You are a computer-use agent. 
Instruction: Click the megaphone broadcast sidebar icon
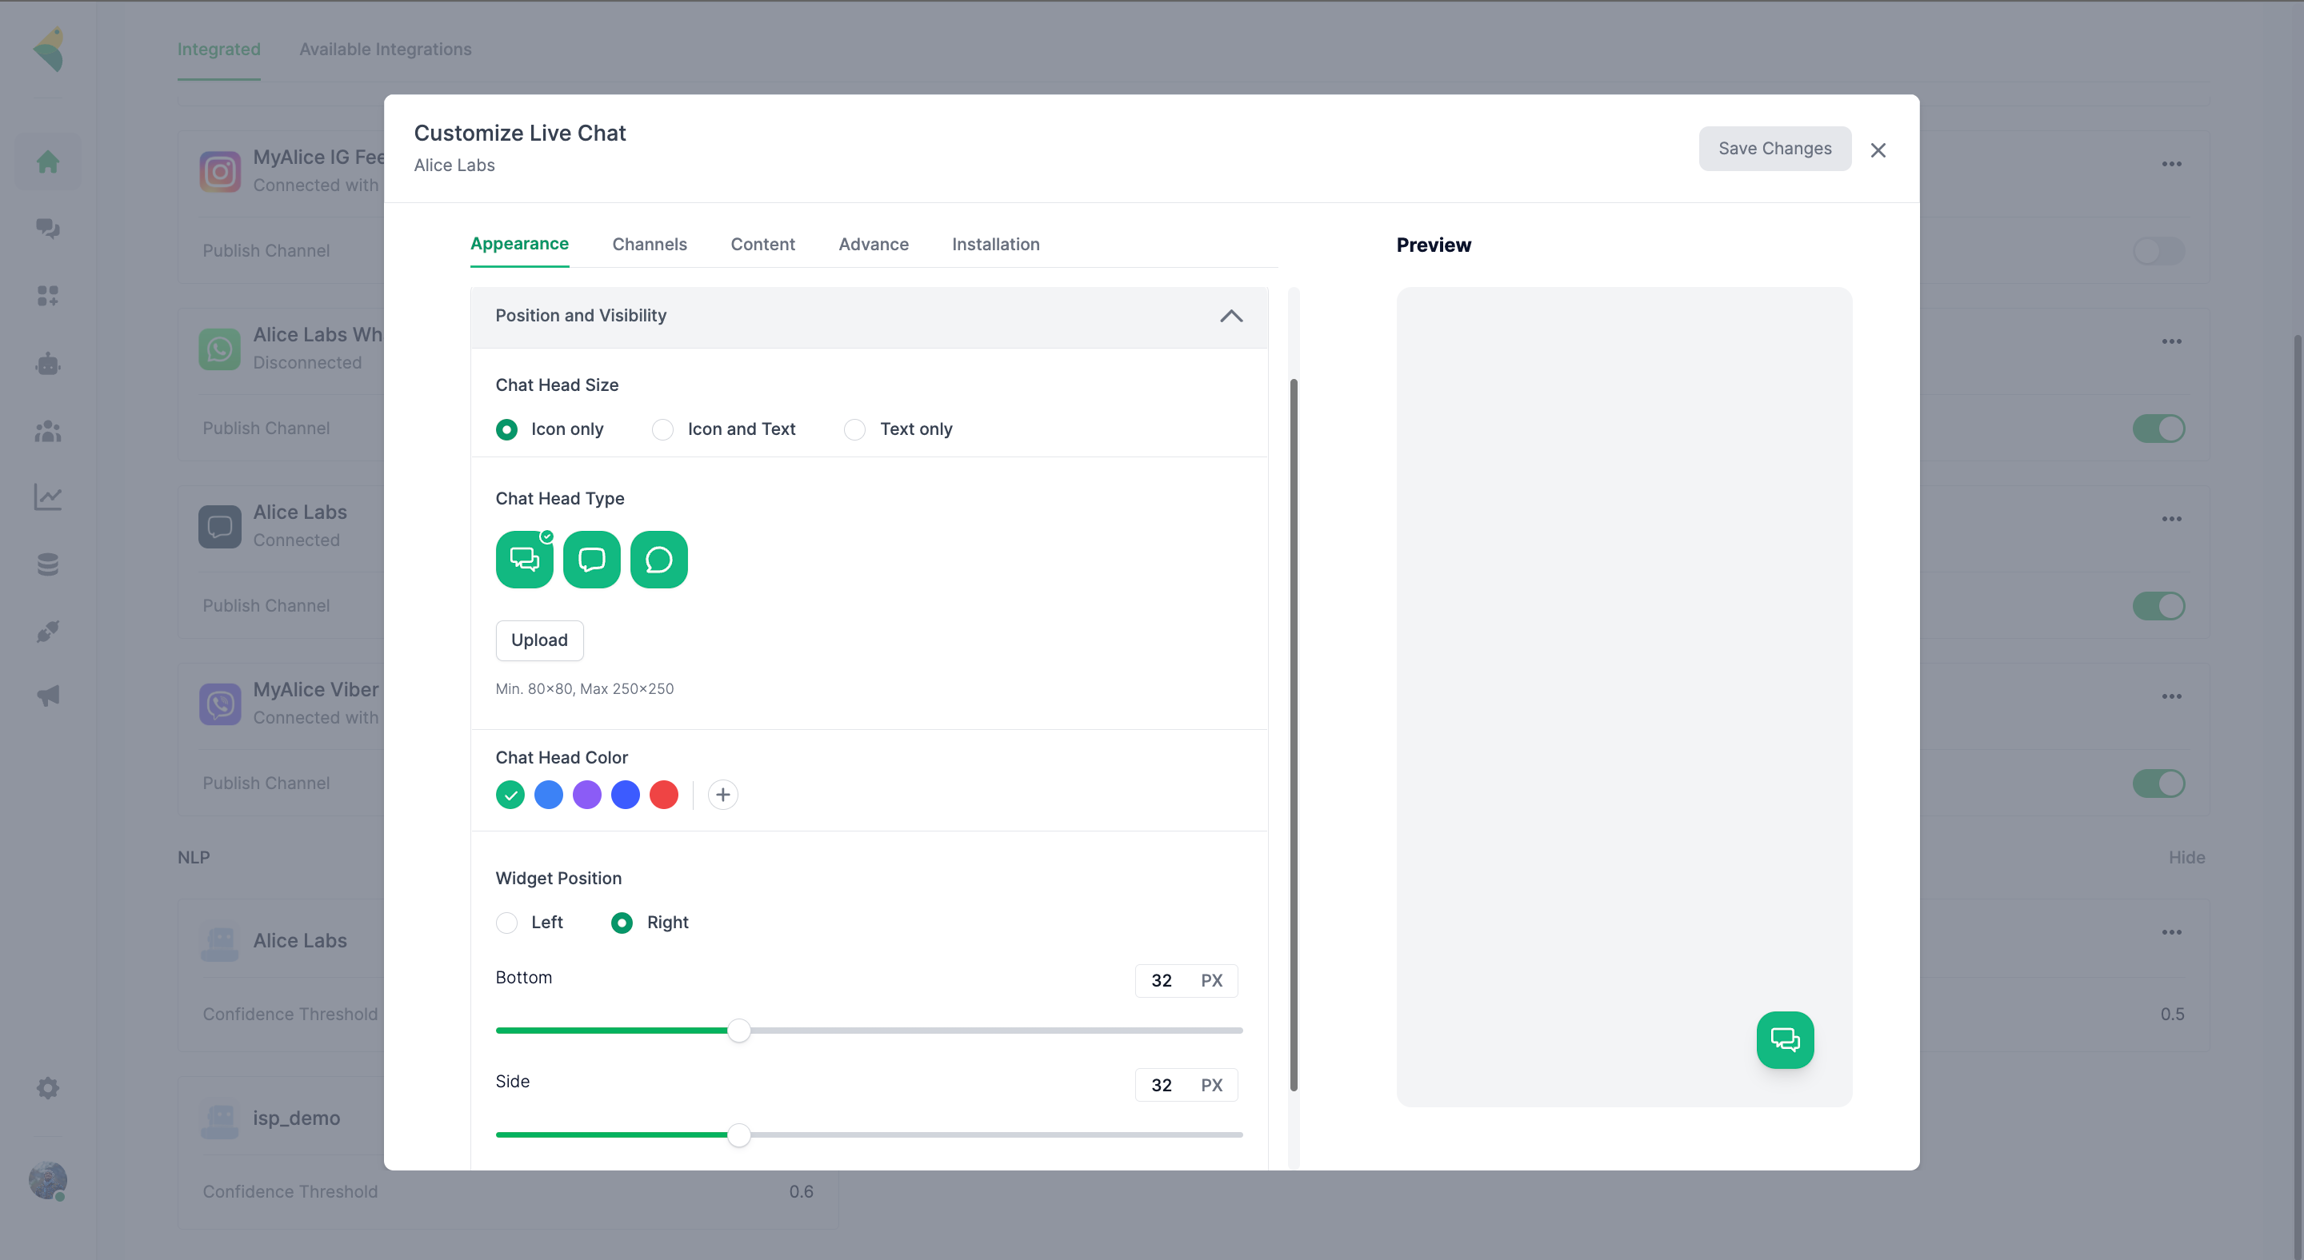48,696
